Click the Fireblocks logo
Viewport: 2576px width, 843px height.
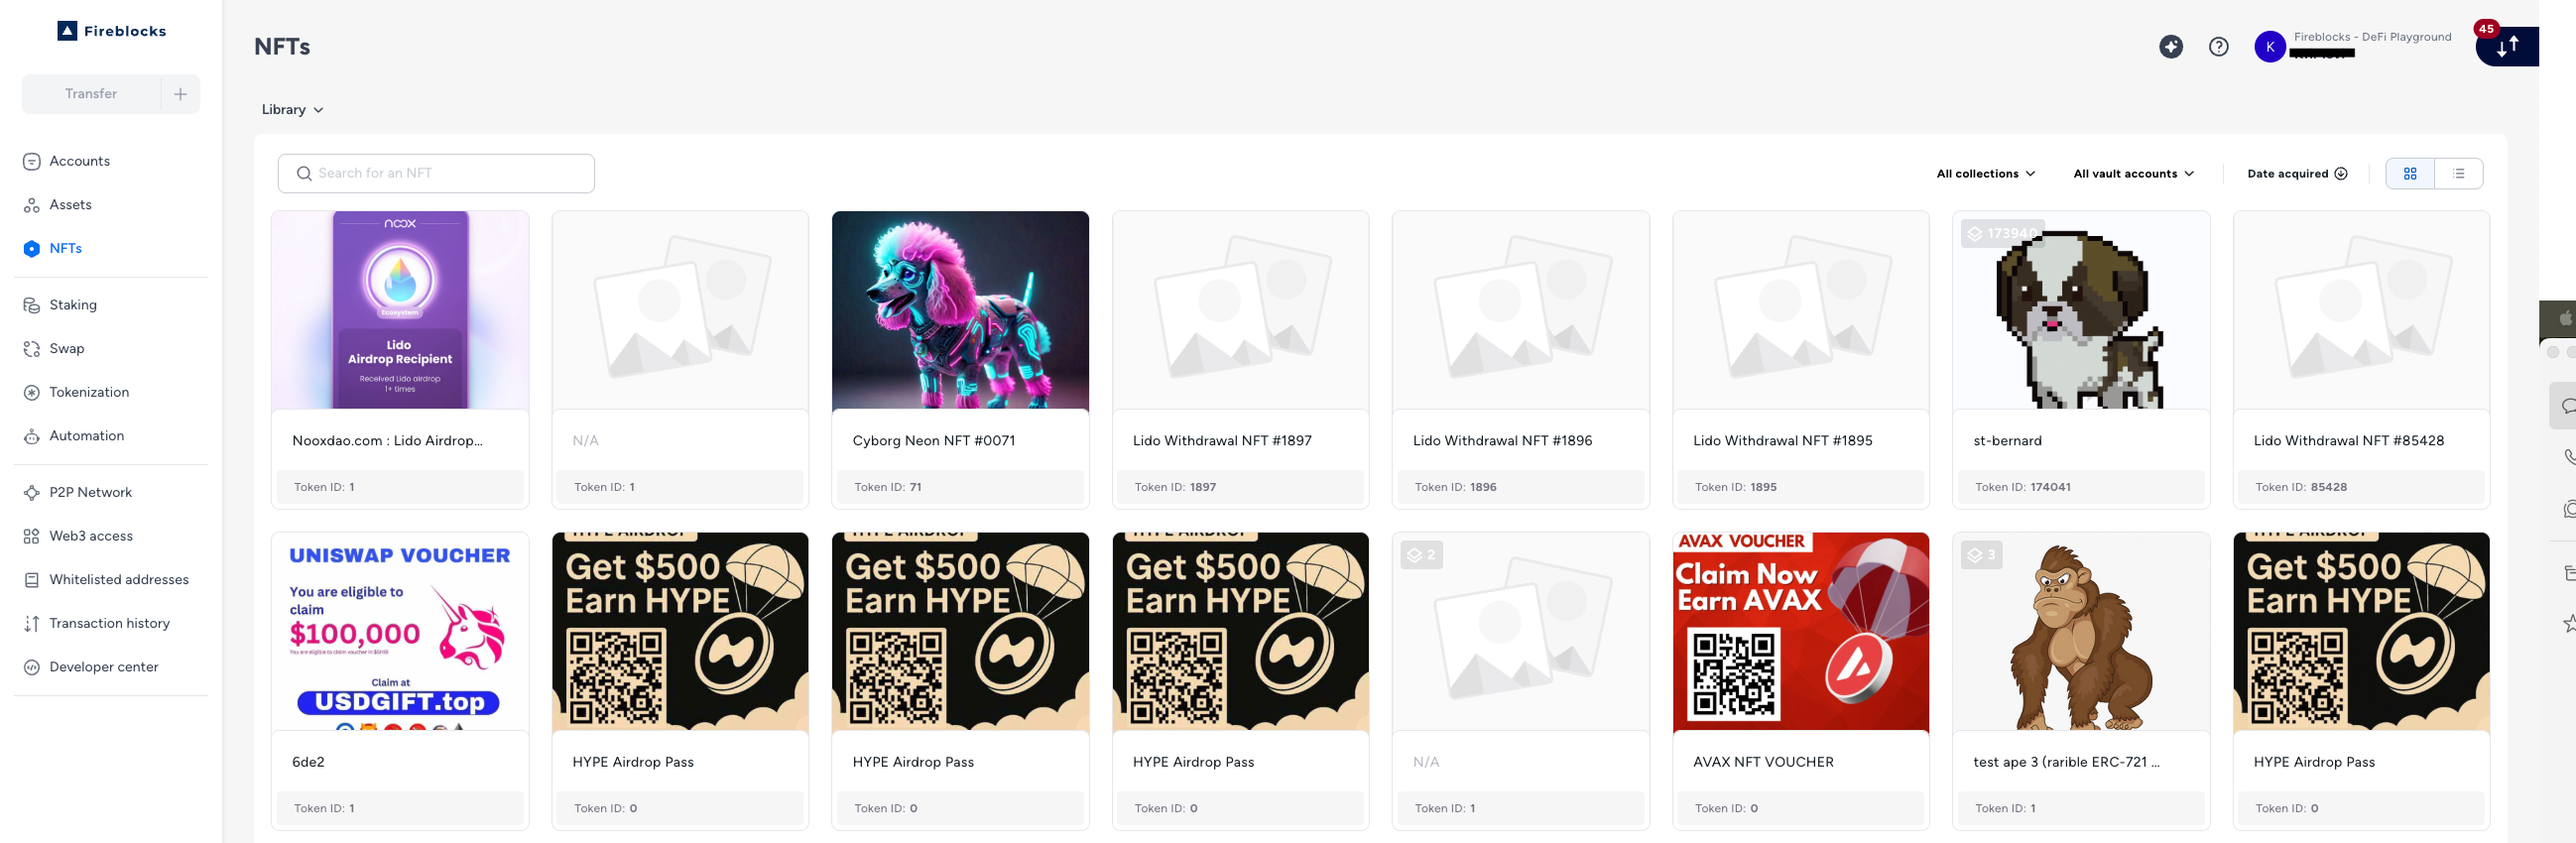[x=112, y=31]
